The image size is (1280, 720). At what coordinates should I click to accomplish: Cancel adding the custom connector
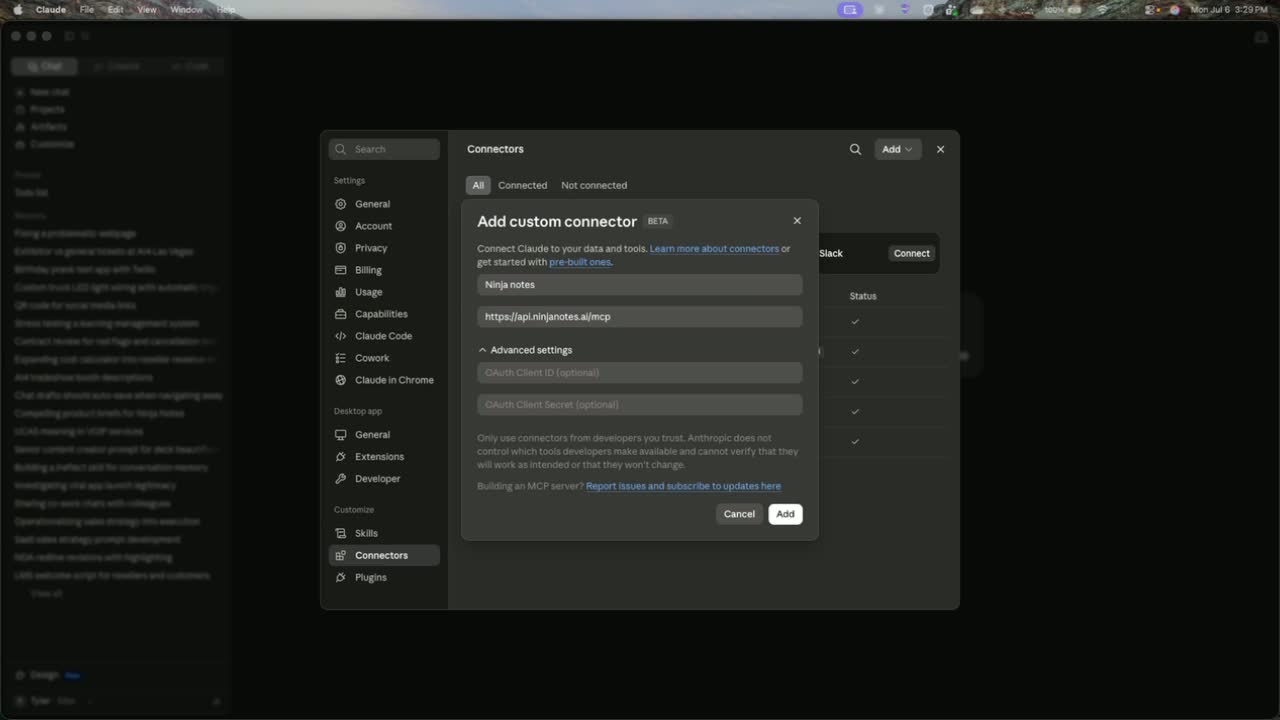[739, 514]
